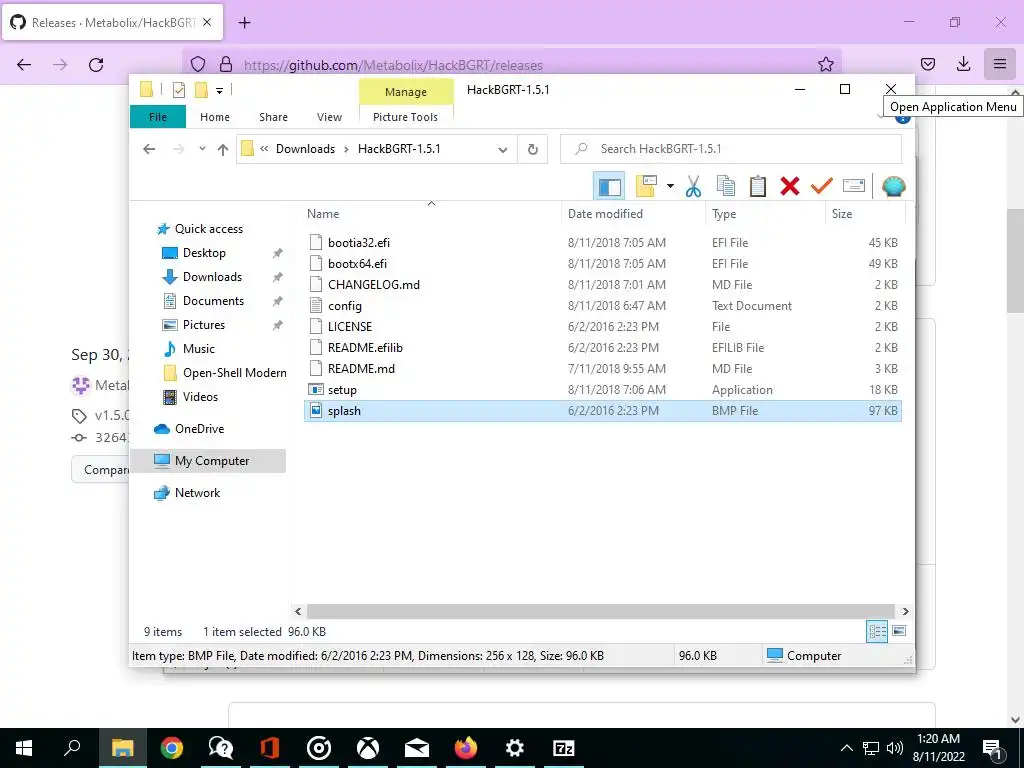Toggle the navigation pane toolbar icon
The width and height of the screenshot is (1024, 768).
tap(609, 186)
